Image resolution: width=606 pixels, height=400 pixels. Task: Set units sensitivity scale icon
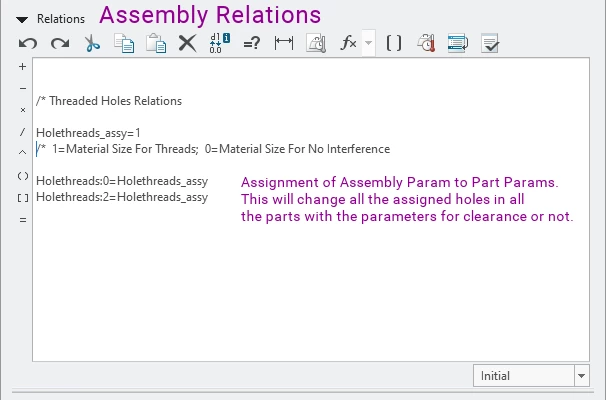click(x=316, y=43)
